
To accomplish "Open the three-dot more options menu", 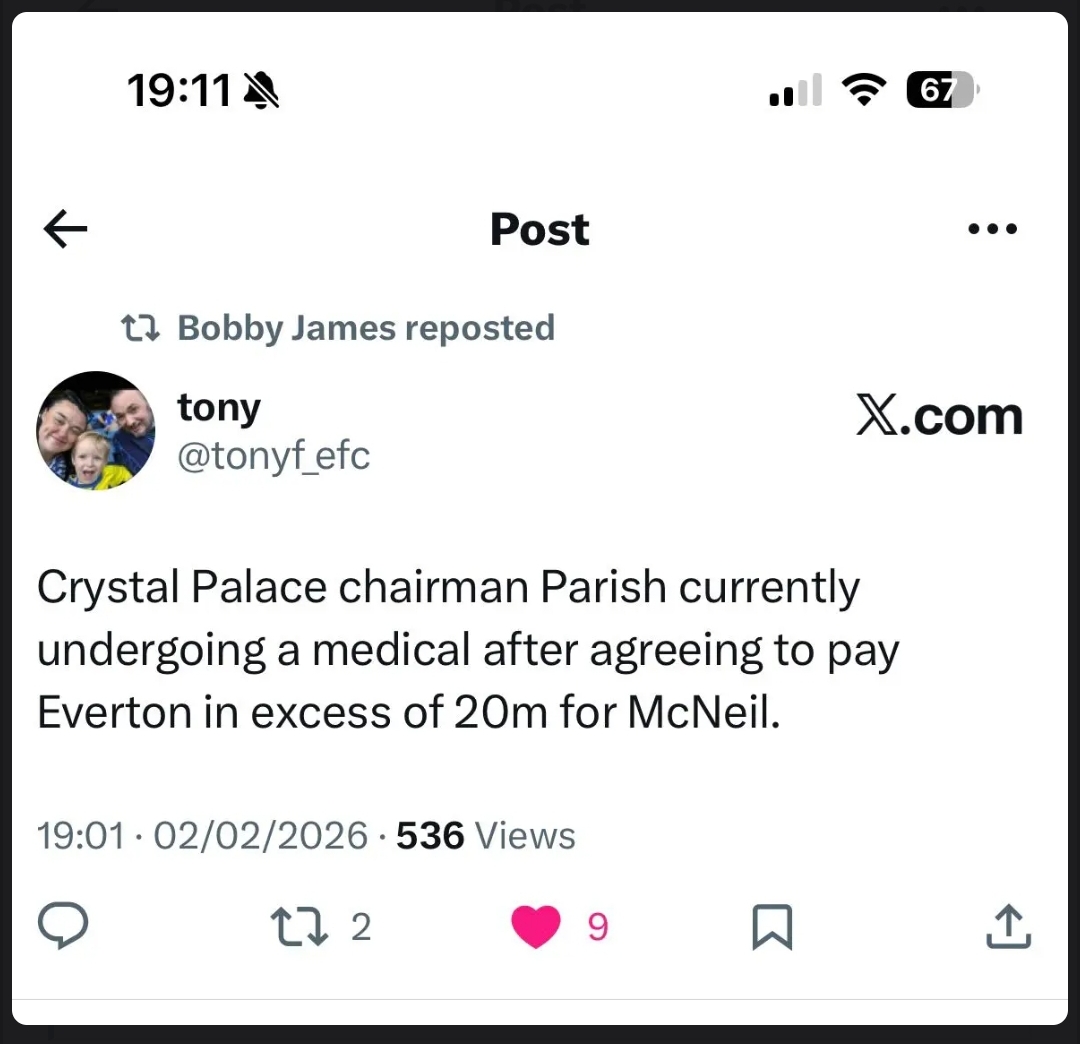I will (993, 230).
